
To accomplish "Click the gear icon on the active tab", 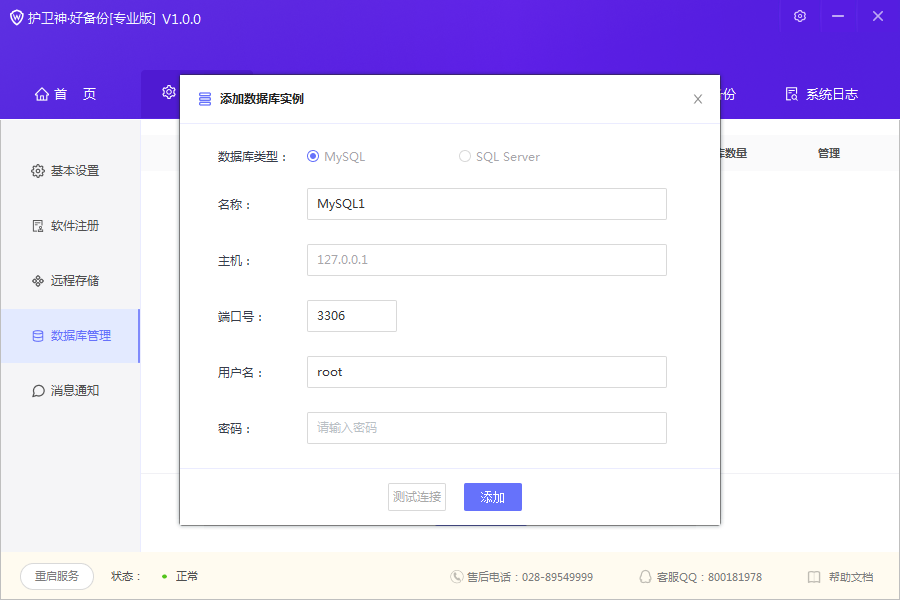I will (169, 92).
